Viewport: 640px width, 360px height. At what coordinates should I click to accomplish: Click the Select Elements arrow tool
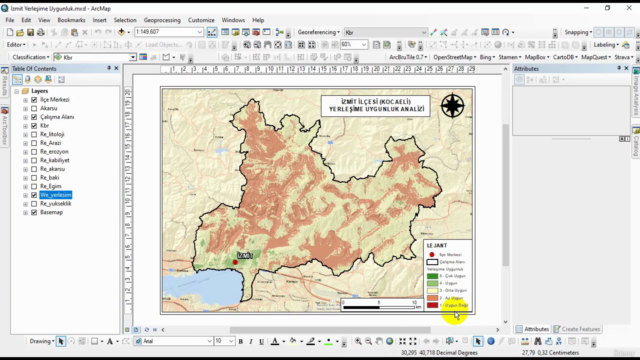61,341
